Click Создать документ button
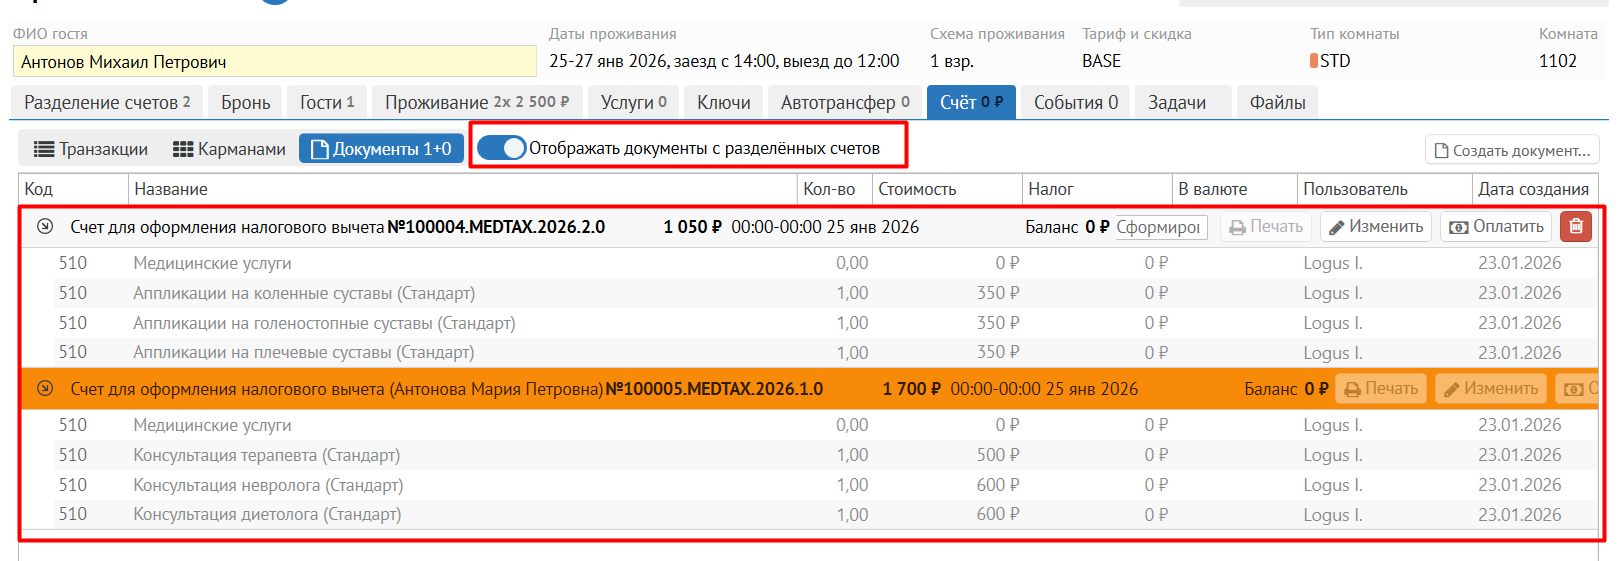This screenshot has height=561, width=1619. tap(1511, 151)
